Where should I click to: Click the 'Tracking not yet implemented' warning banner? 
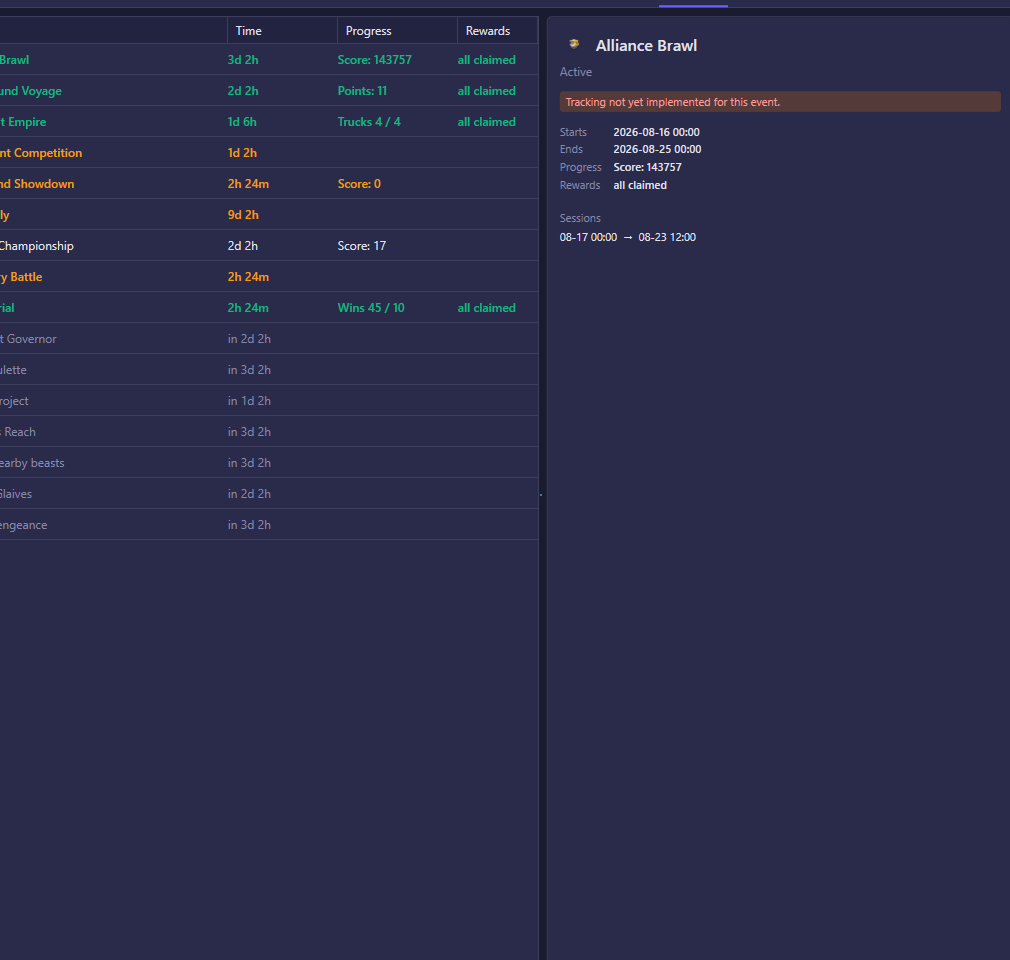(780, 102)
